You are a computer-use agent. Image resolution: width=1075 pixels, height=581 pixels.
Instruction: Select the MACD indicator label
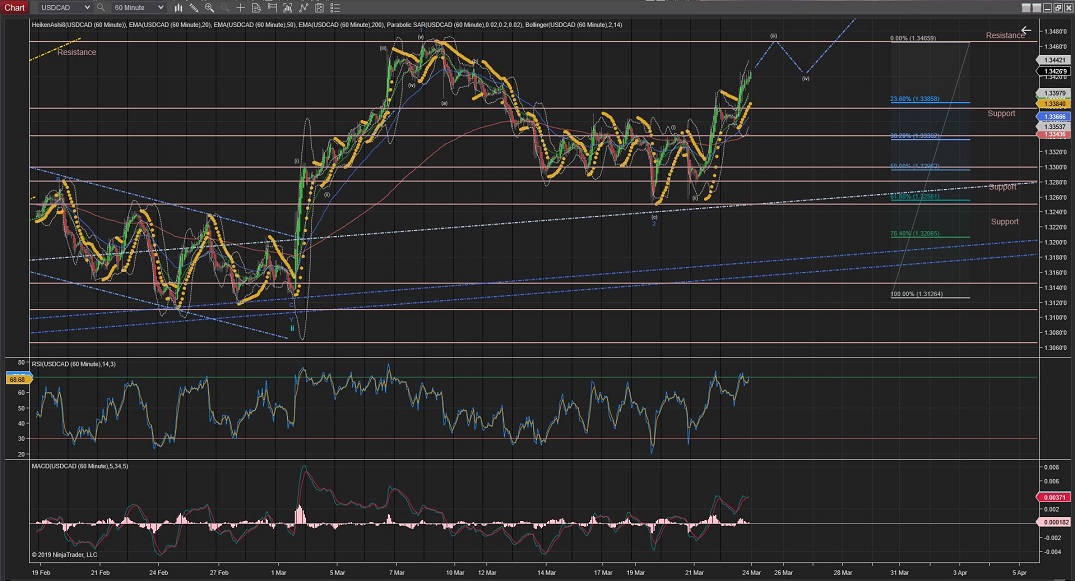tap(82, 467)
